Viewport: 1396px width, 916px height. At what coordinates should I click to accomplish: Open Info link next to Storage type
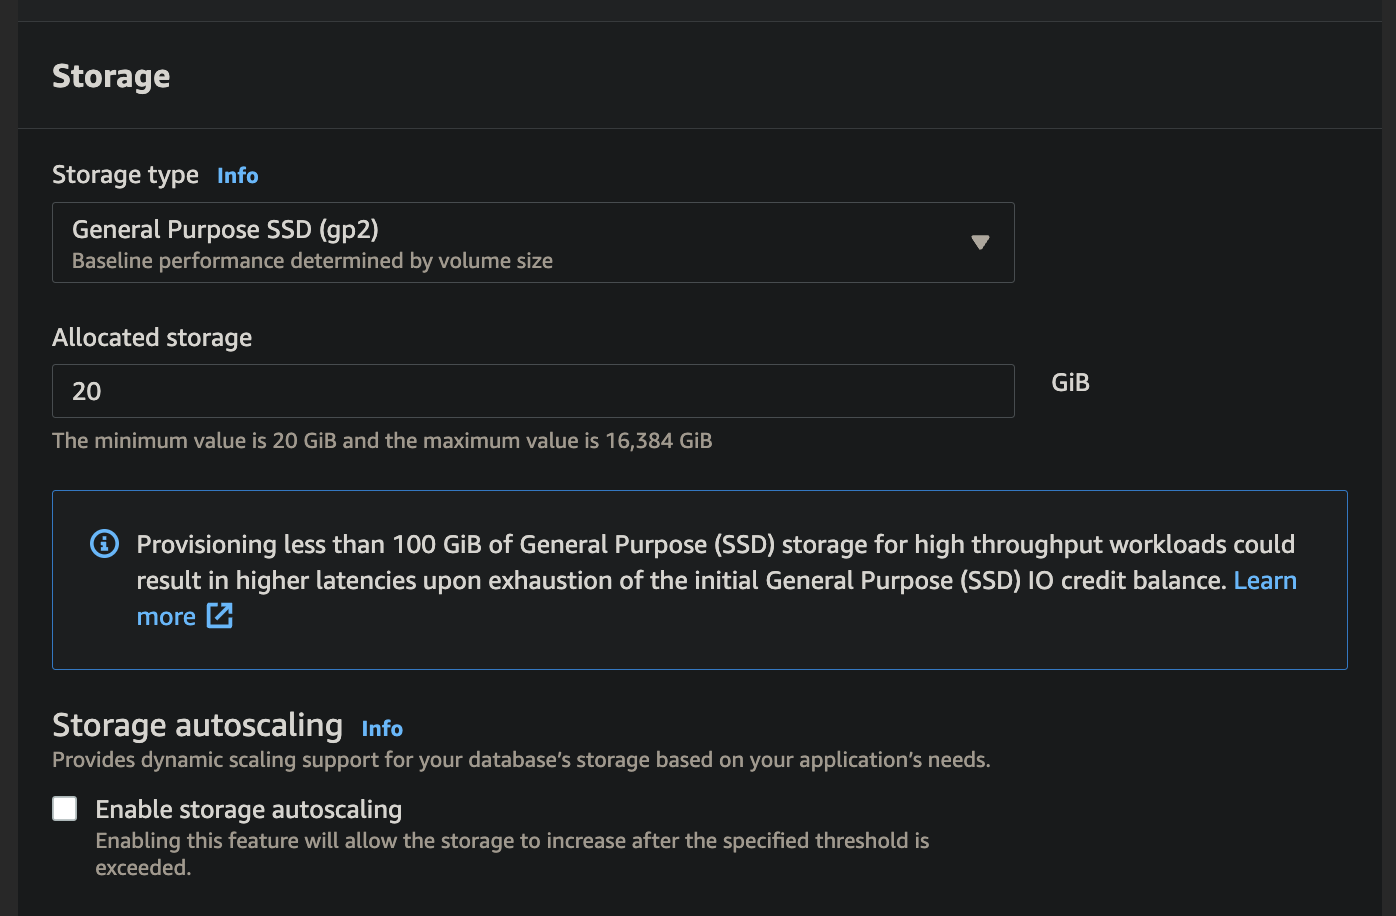click(x=238, y=176)
